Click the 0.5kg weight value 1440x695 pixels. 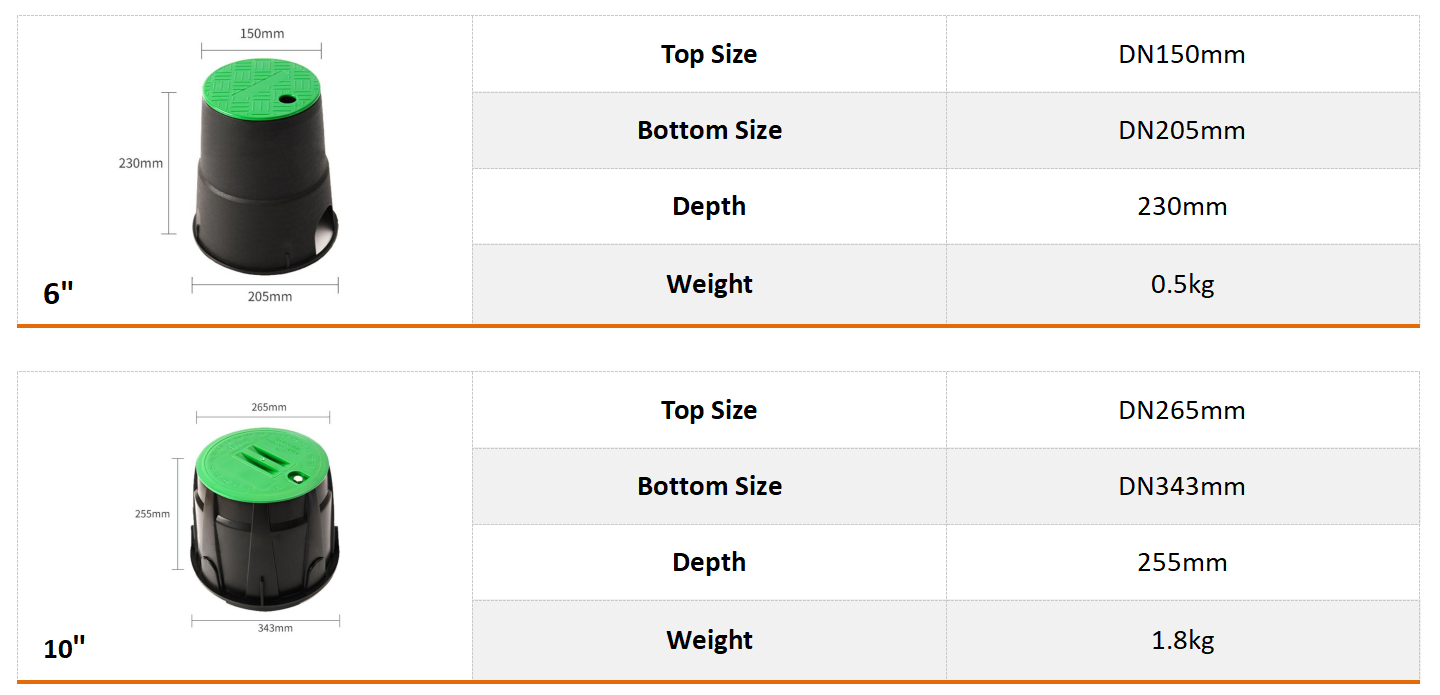point(1182,284)
